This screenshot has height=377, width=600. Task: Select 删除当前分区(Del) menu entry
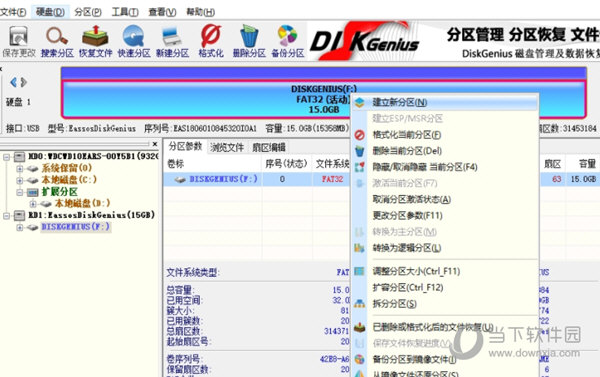[445, 151]
